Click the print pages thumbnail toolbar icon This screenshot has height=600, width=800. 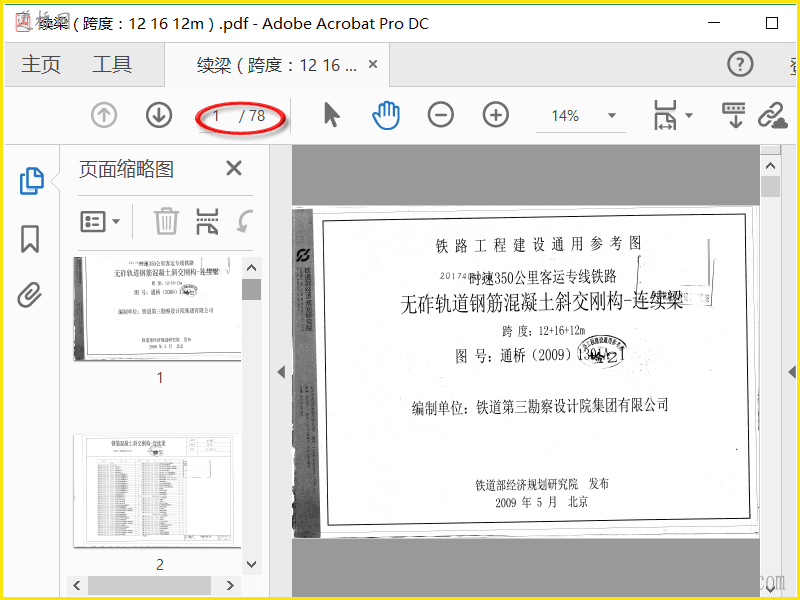click(x=207, y=221)
